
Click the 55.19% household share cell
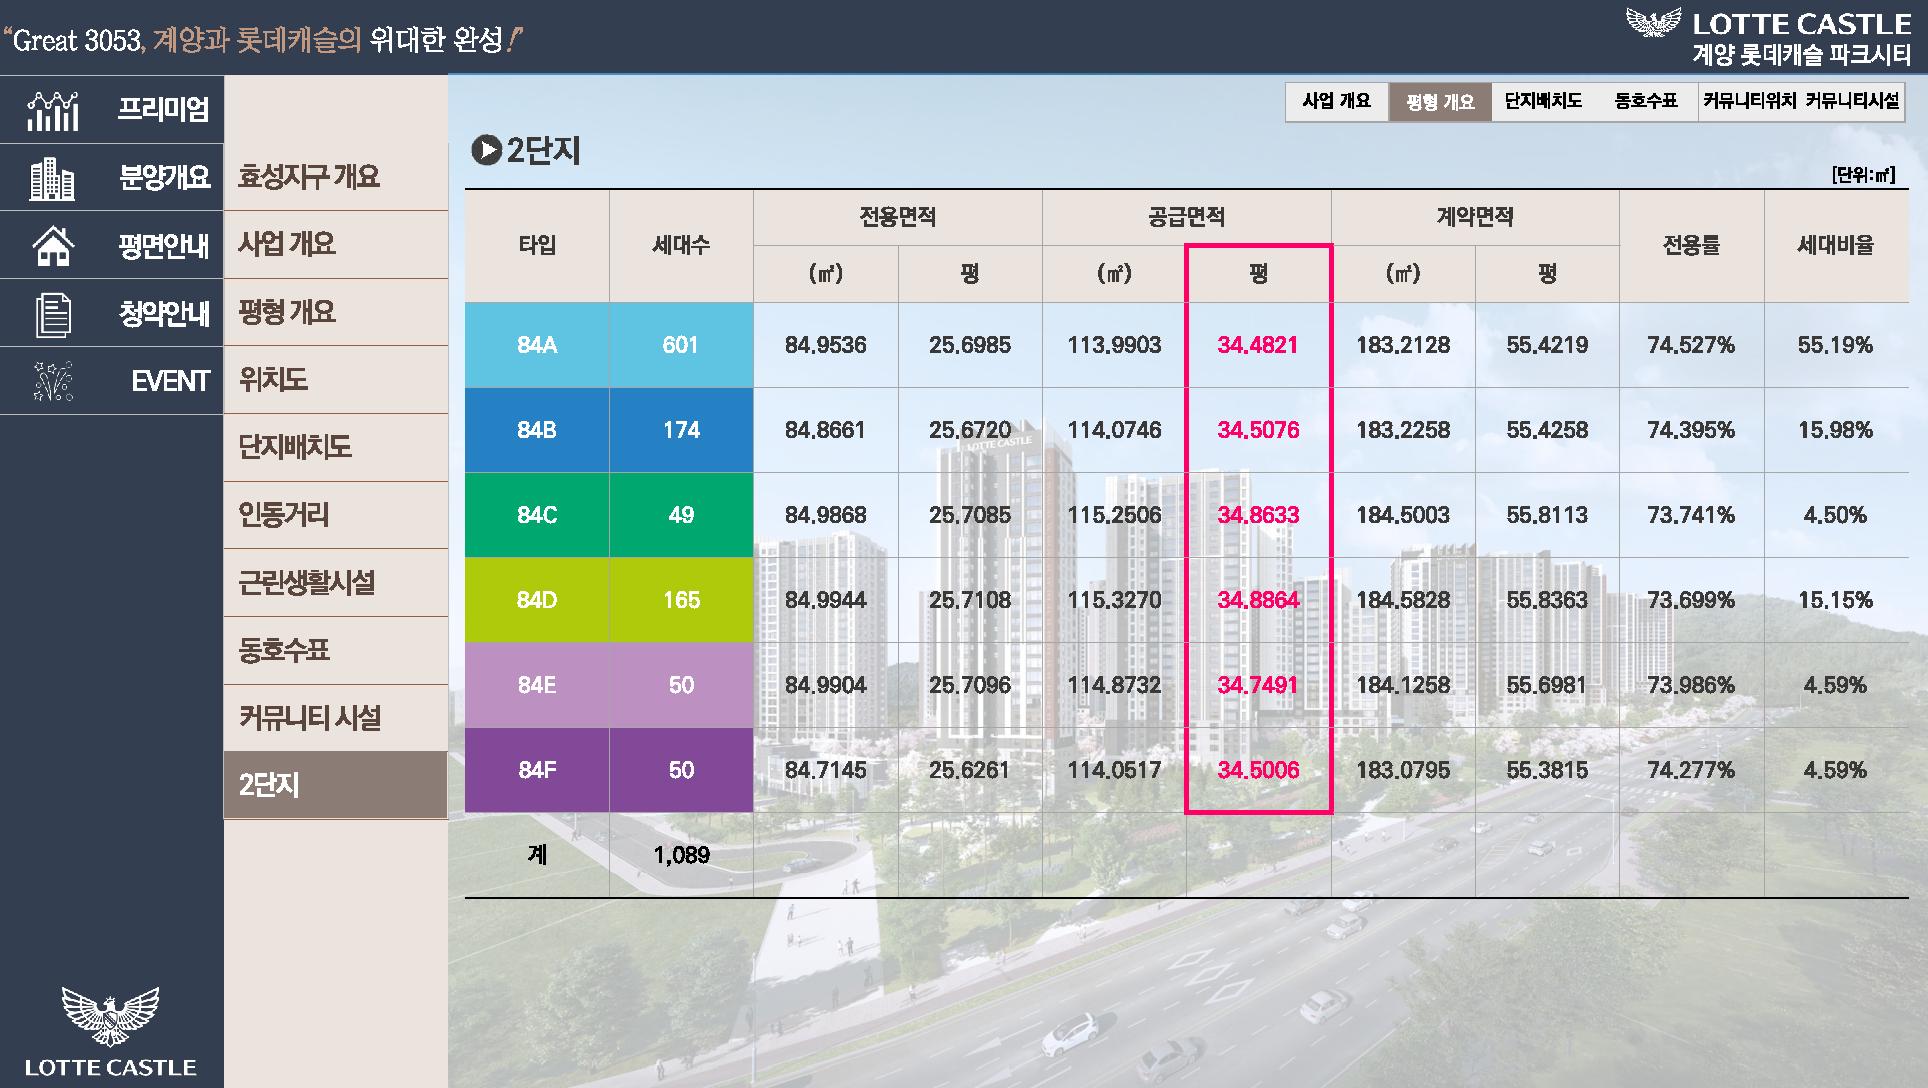coord(1836,345)
